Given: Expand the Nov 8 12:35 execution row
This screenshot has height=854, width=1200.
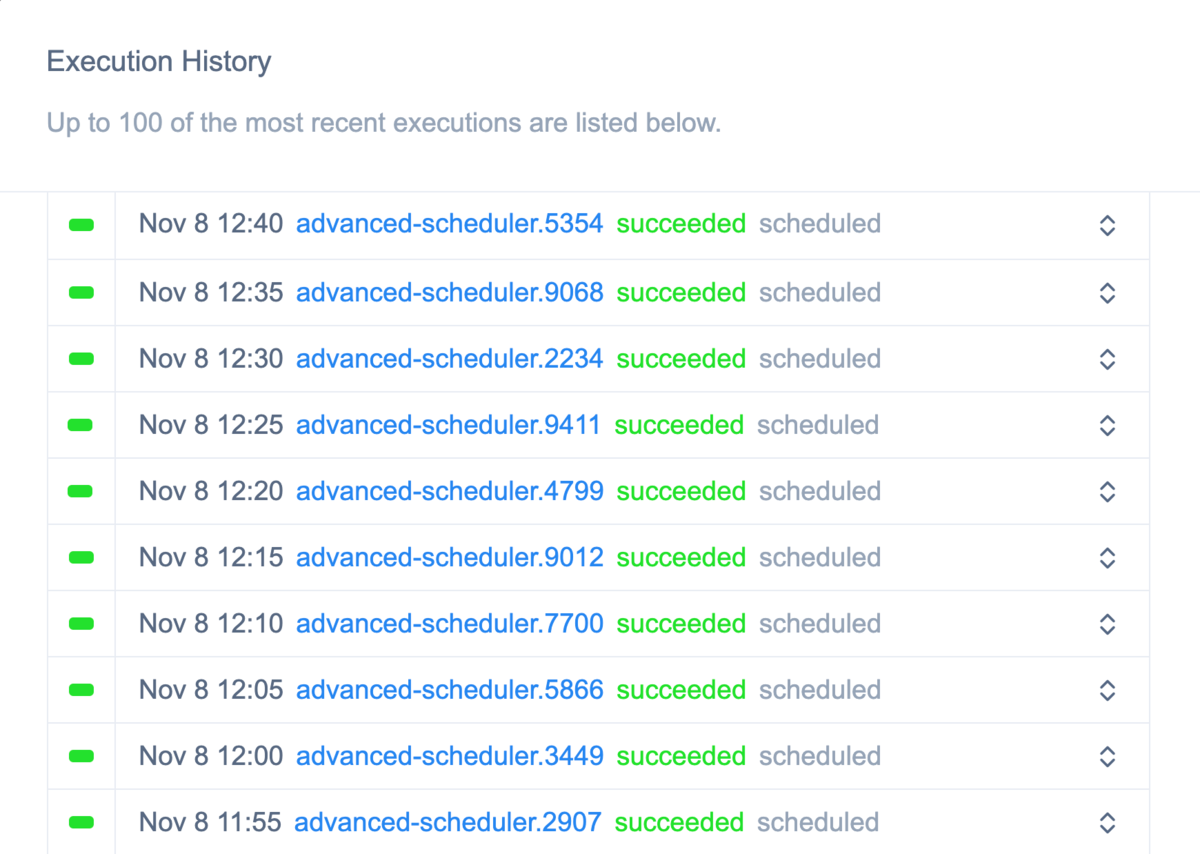Looking at the screenshot, I should tap(1107, 292).
